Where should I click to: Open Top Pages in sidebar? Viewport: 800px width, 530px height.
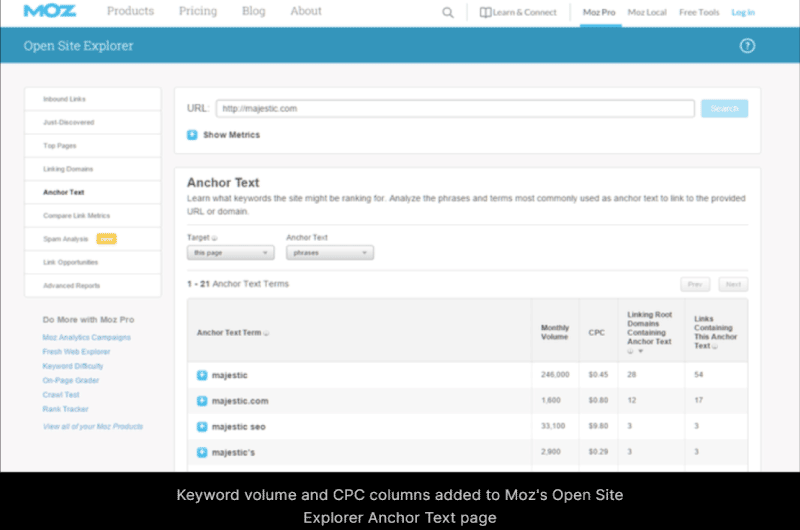93,146
